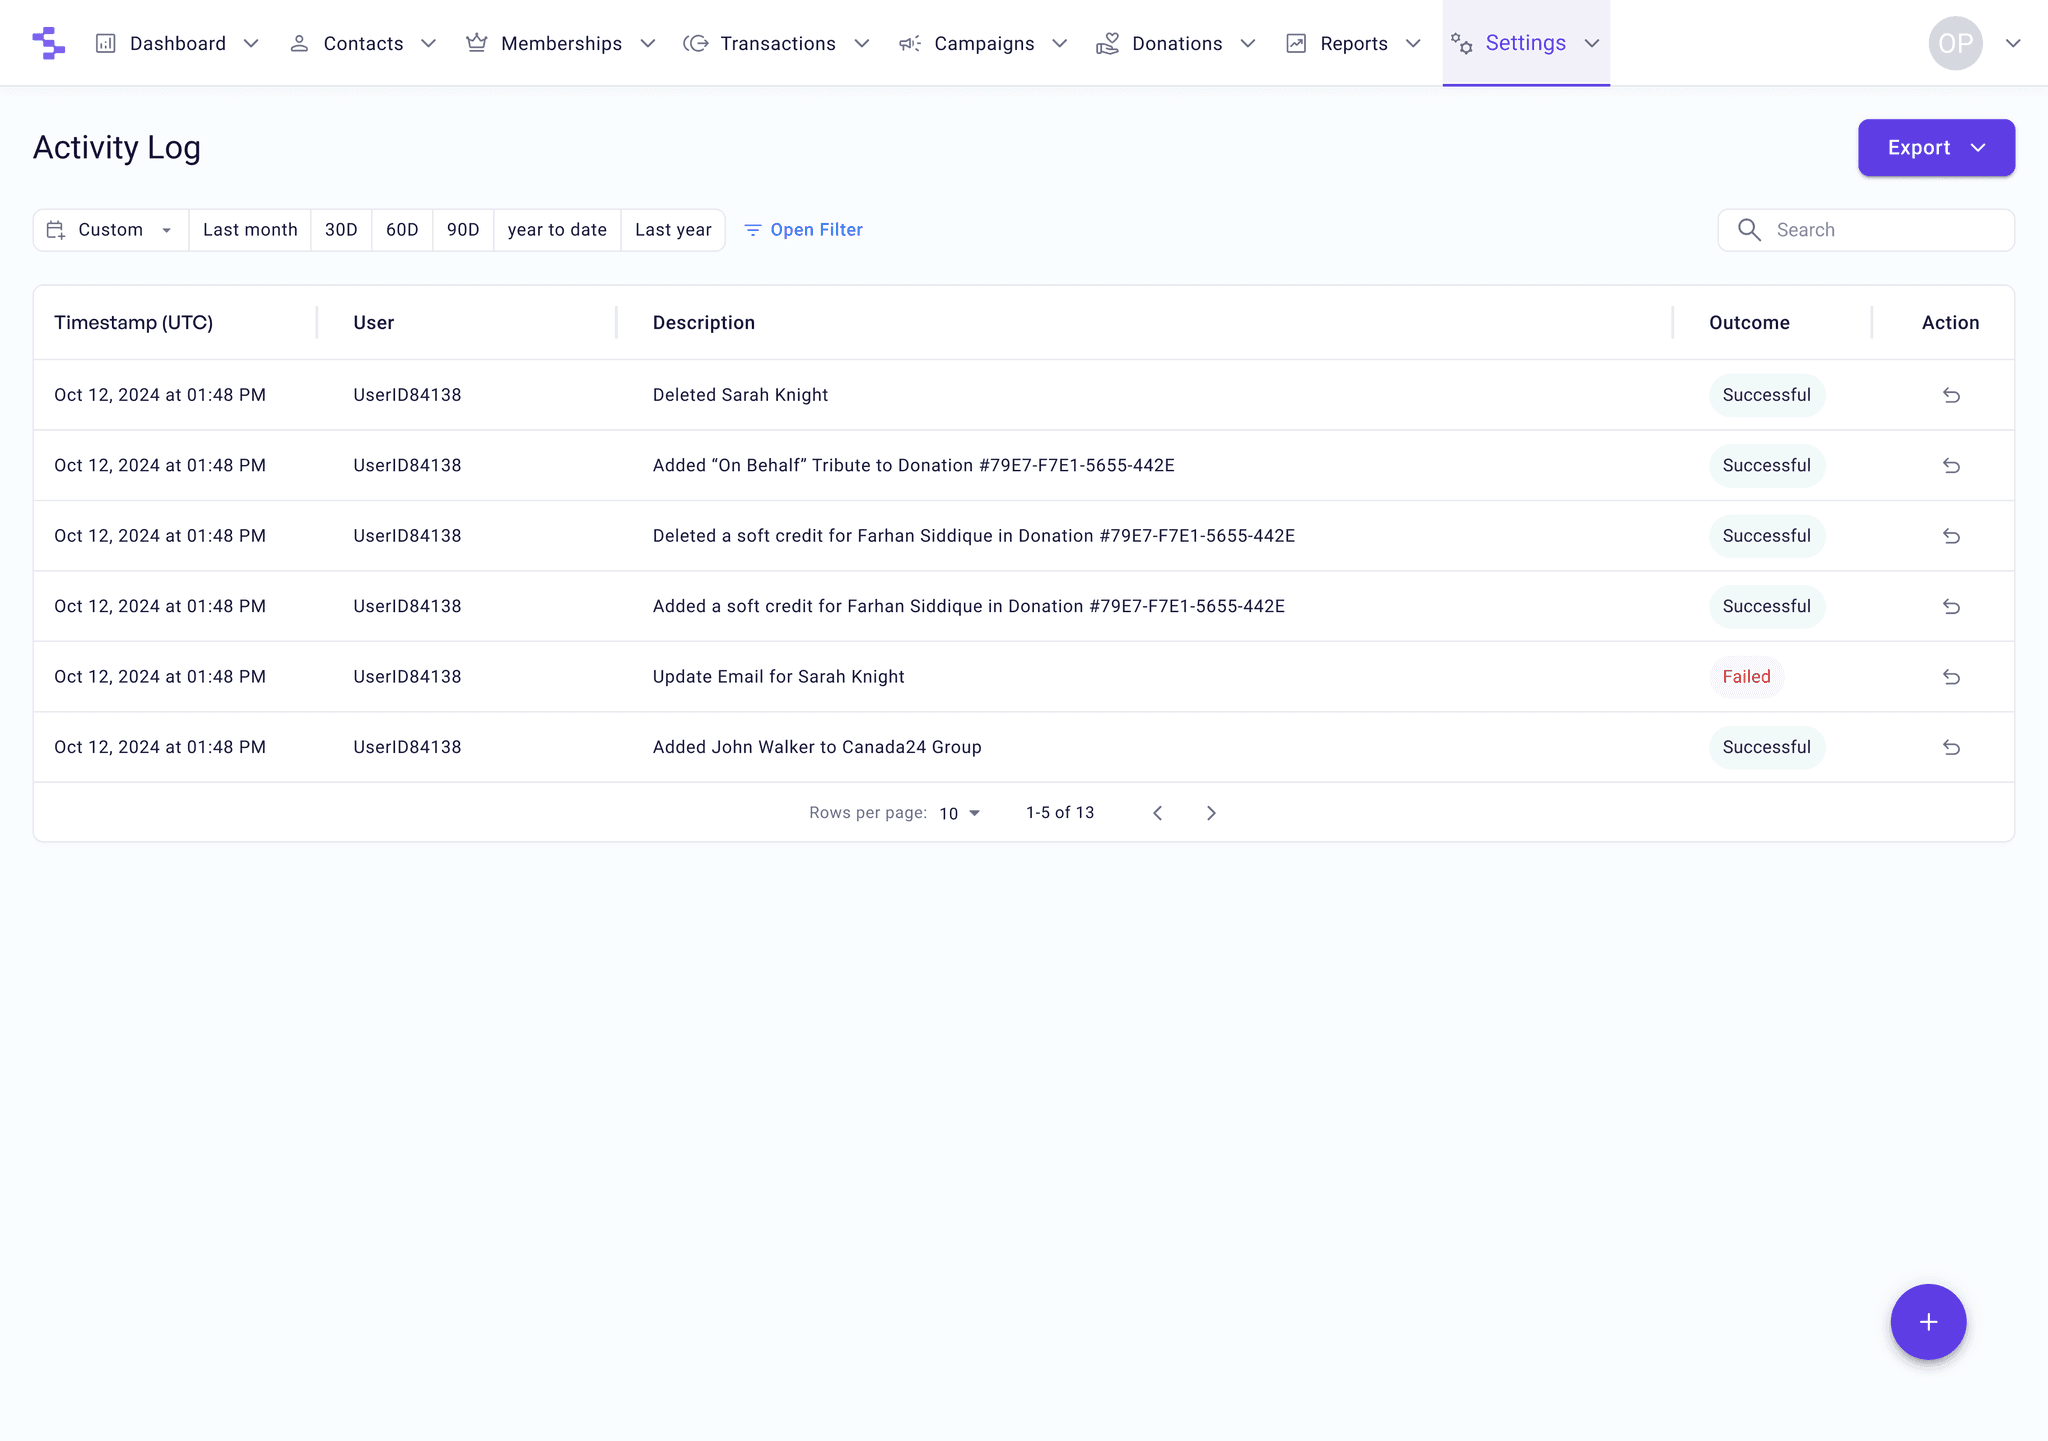The width and height of the screenshot is (2048, 1441).
Task: Click the Outcome column header
Action: [x=1749, y=323]
